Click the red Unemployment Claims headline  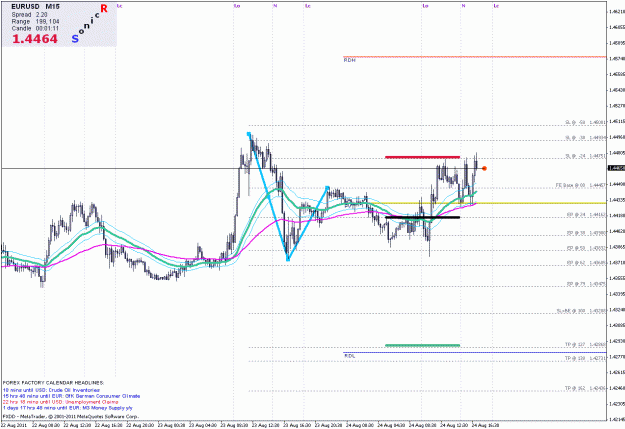coord(61,402)
